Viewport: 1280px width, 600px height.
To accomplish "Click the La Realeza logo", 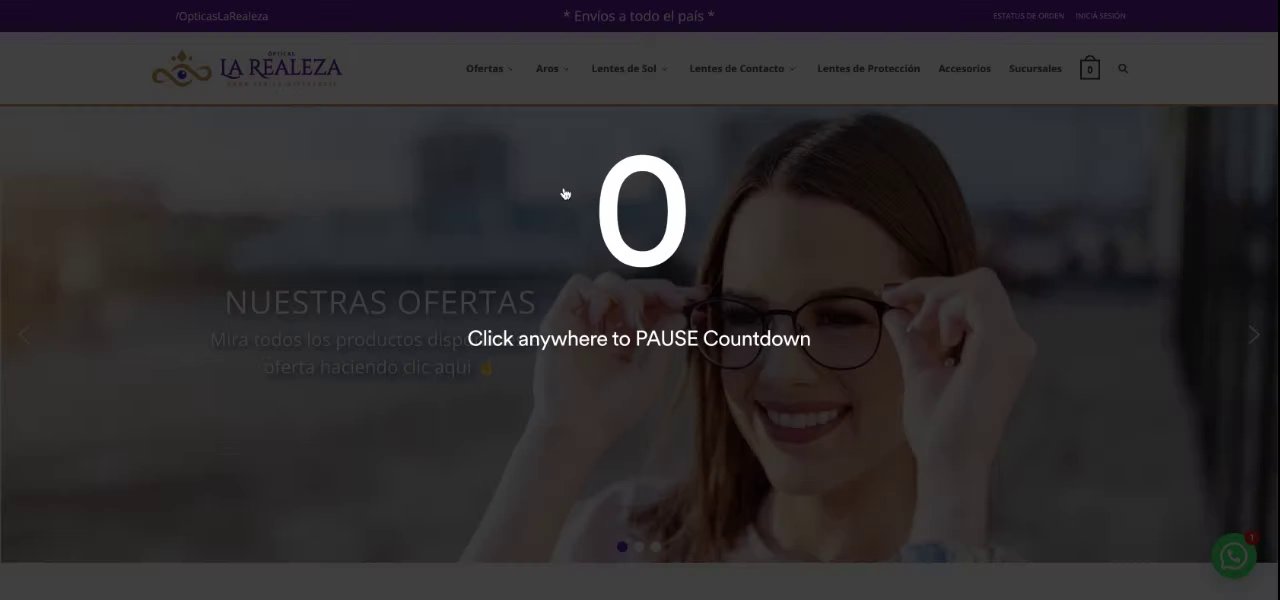I will pyautogui.click(x=247, y=69).
